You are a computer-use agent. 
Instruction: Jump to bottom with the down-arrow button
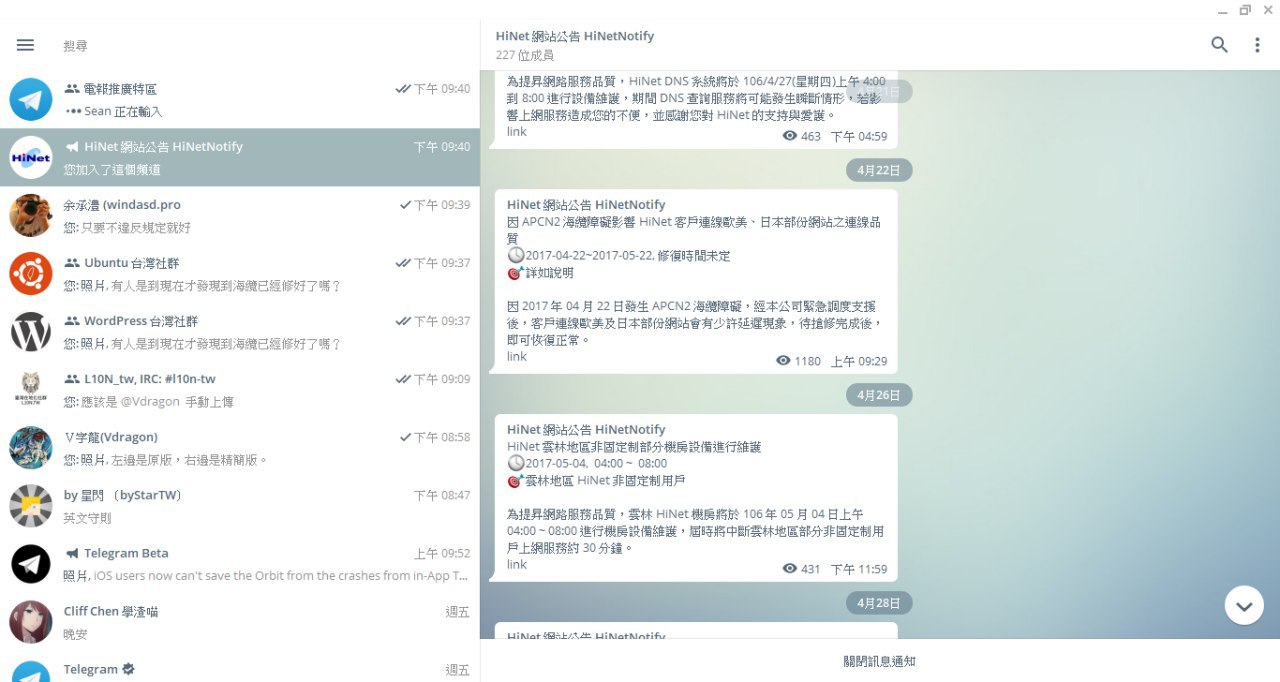point(1244,606)
